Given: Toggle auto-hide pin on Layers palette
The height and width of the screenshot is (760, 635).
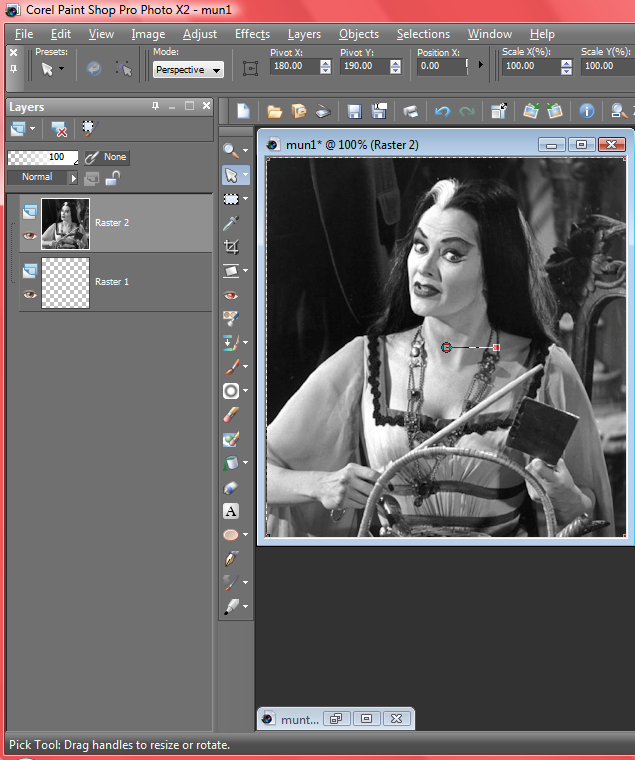Looking at the screenshot, I should pyautogui.click(x=155, y=106).
